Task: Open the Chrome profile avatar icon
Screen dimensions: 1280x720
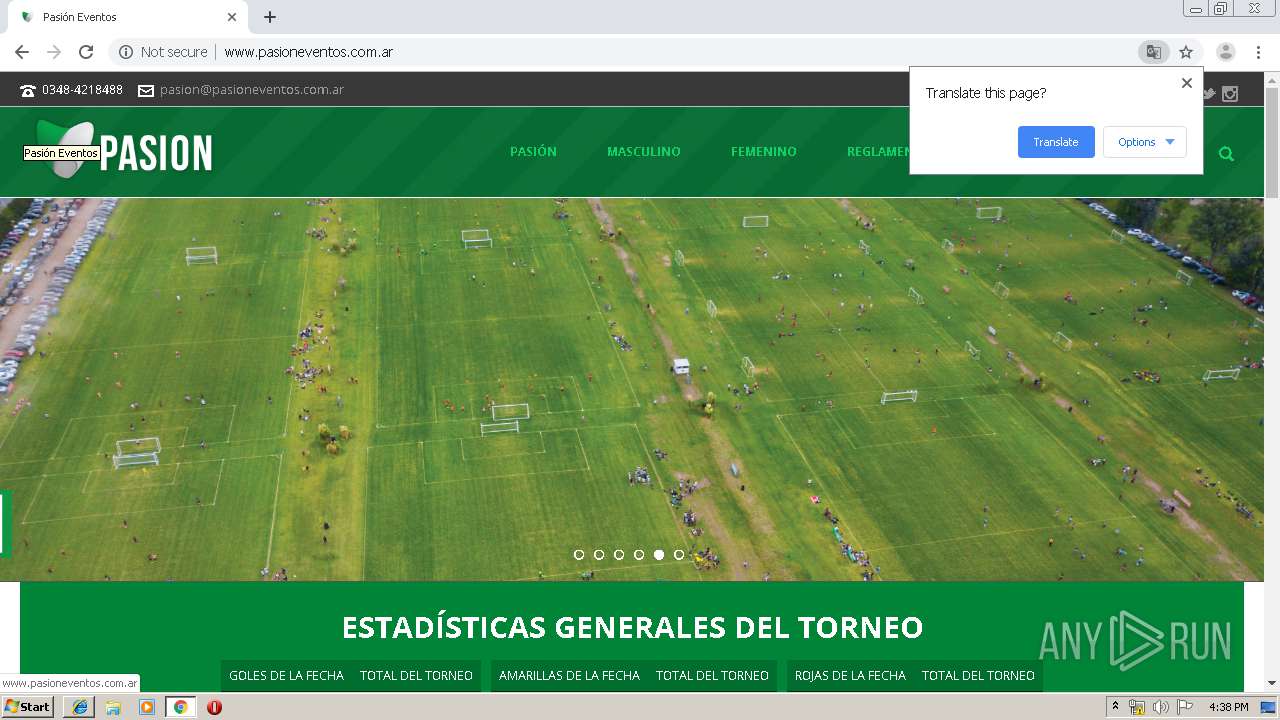Action: tap(1226, 52)
